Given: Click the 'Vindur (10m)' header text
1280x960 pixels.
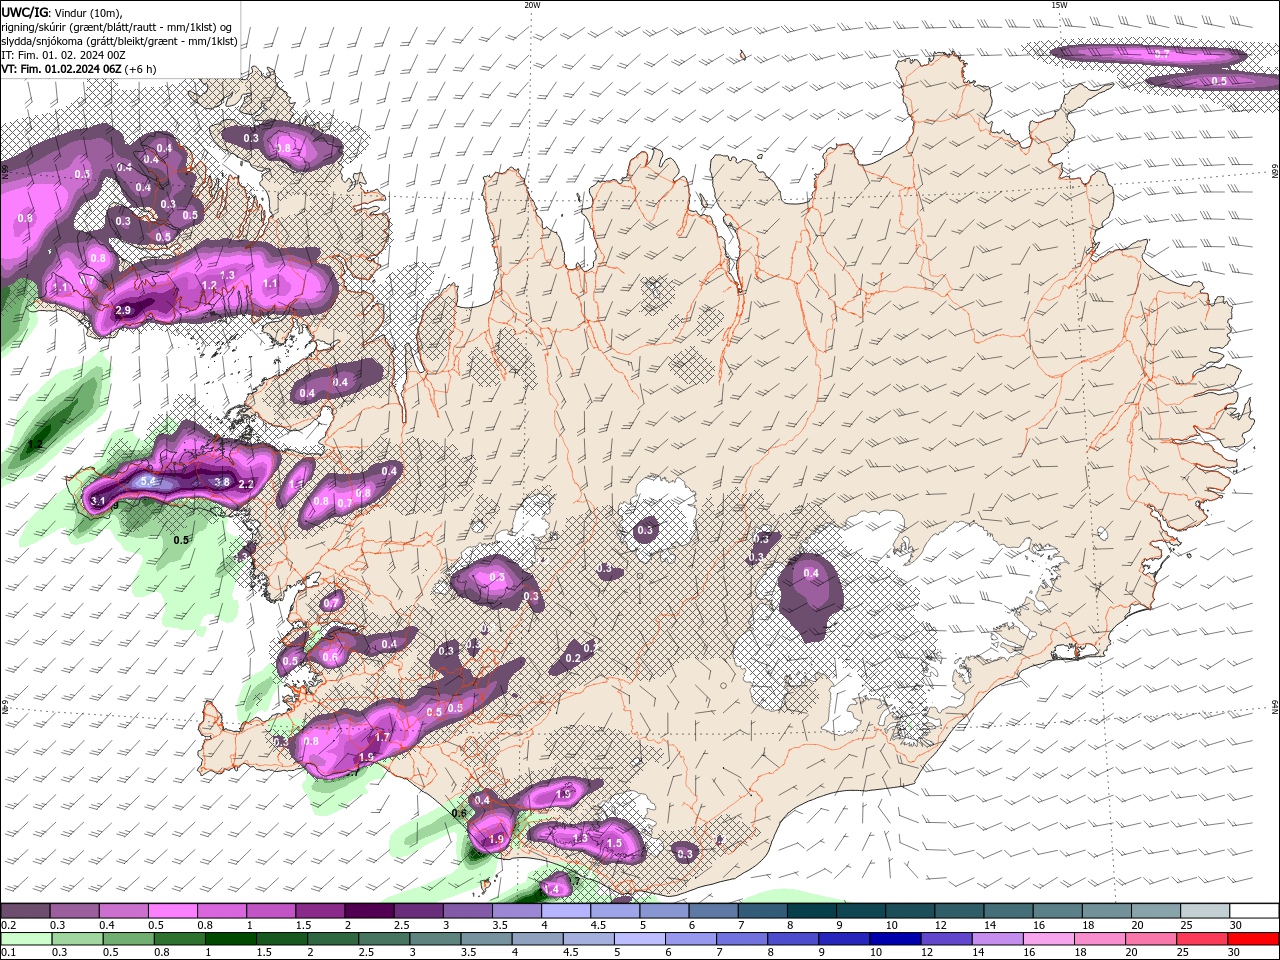Looking at the screenshot, I should click(88, 12).
